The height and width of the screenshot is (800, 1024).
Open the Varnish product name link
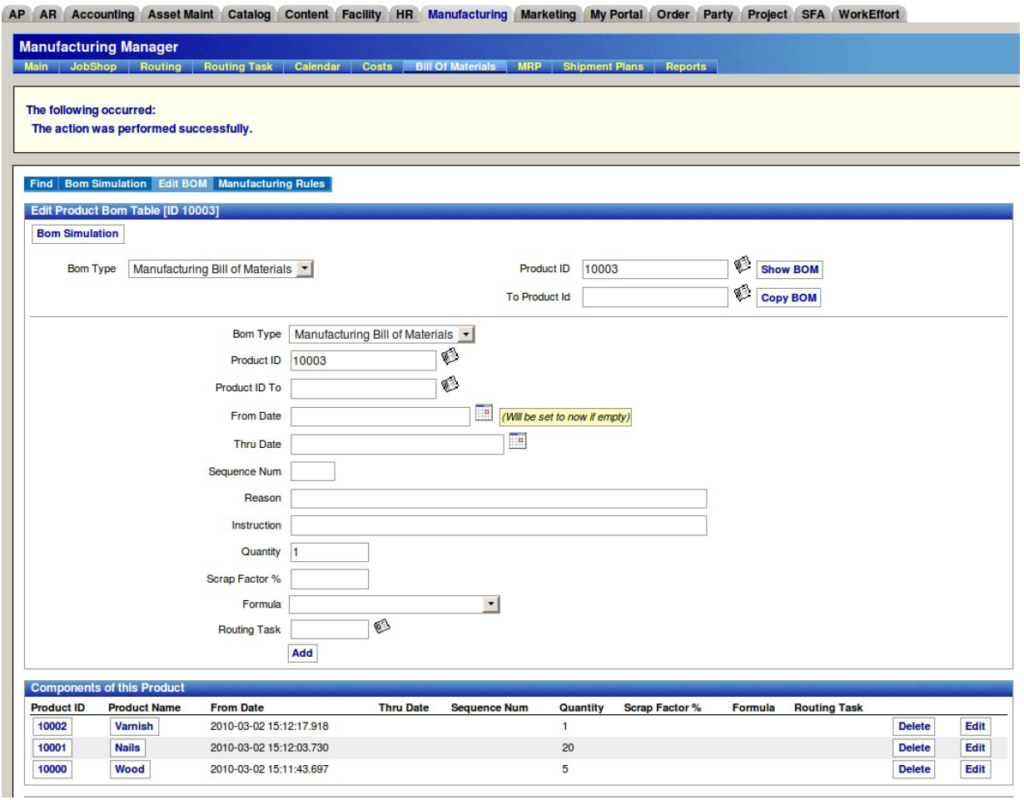pyautogui.click(x=134, y=727)
